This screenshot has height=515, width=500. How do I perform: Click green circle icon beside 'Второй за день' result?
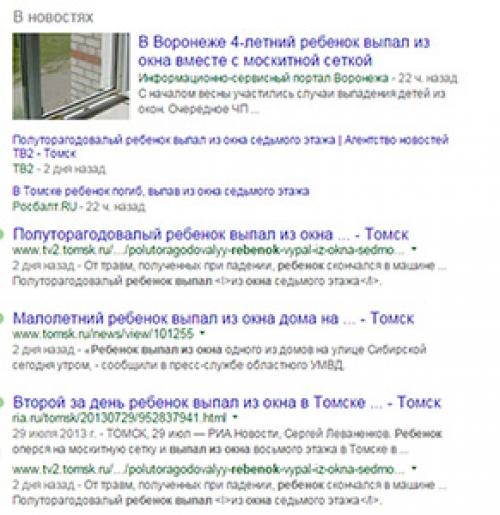1,402
